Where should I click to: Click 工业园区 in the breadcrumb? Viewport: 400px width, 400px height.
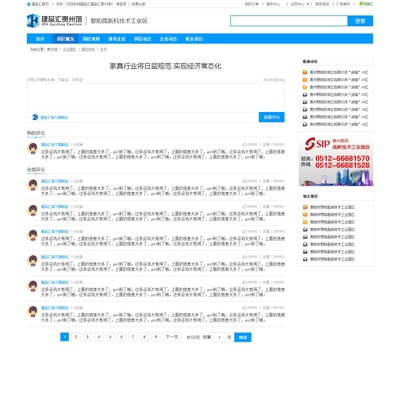(x=69, y=49)
